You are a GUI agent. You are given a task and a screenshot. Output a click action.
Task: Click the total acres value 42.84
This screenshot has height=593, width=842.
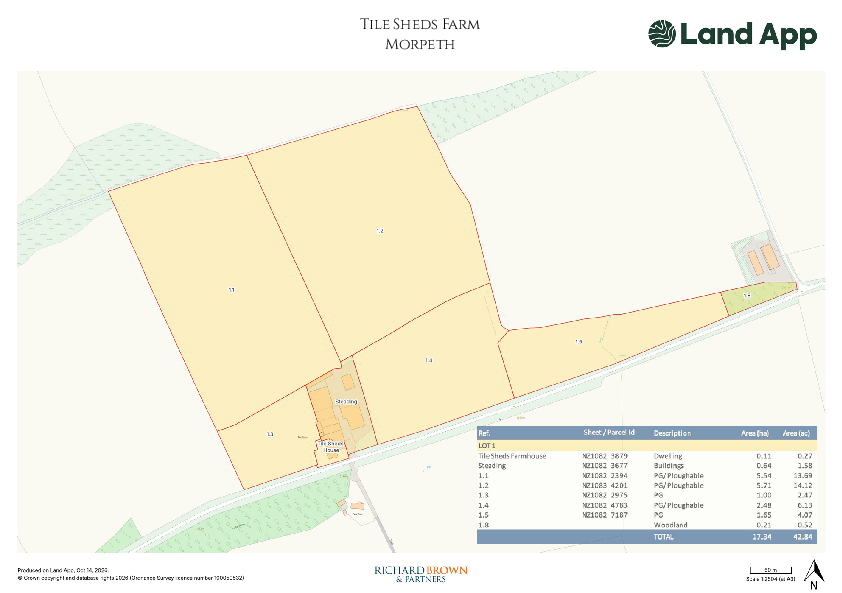[802, 537]
